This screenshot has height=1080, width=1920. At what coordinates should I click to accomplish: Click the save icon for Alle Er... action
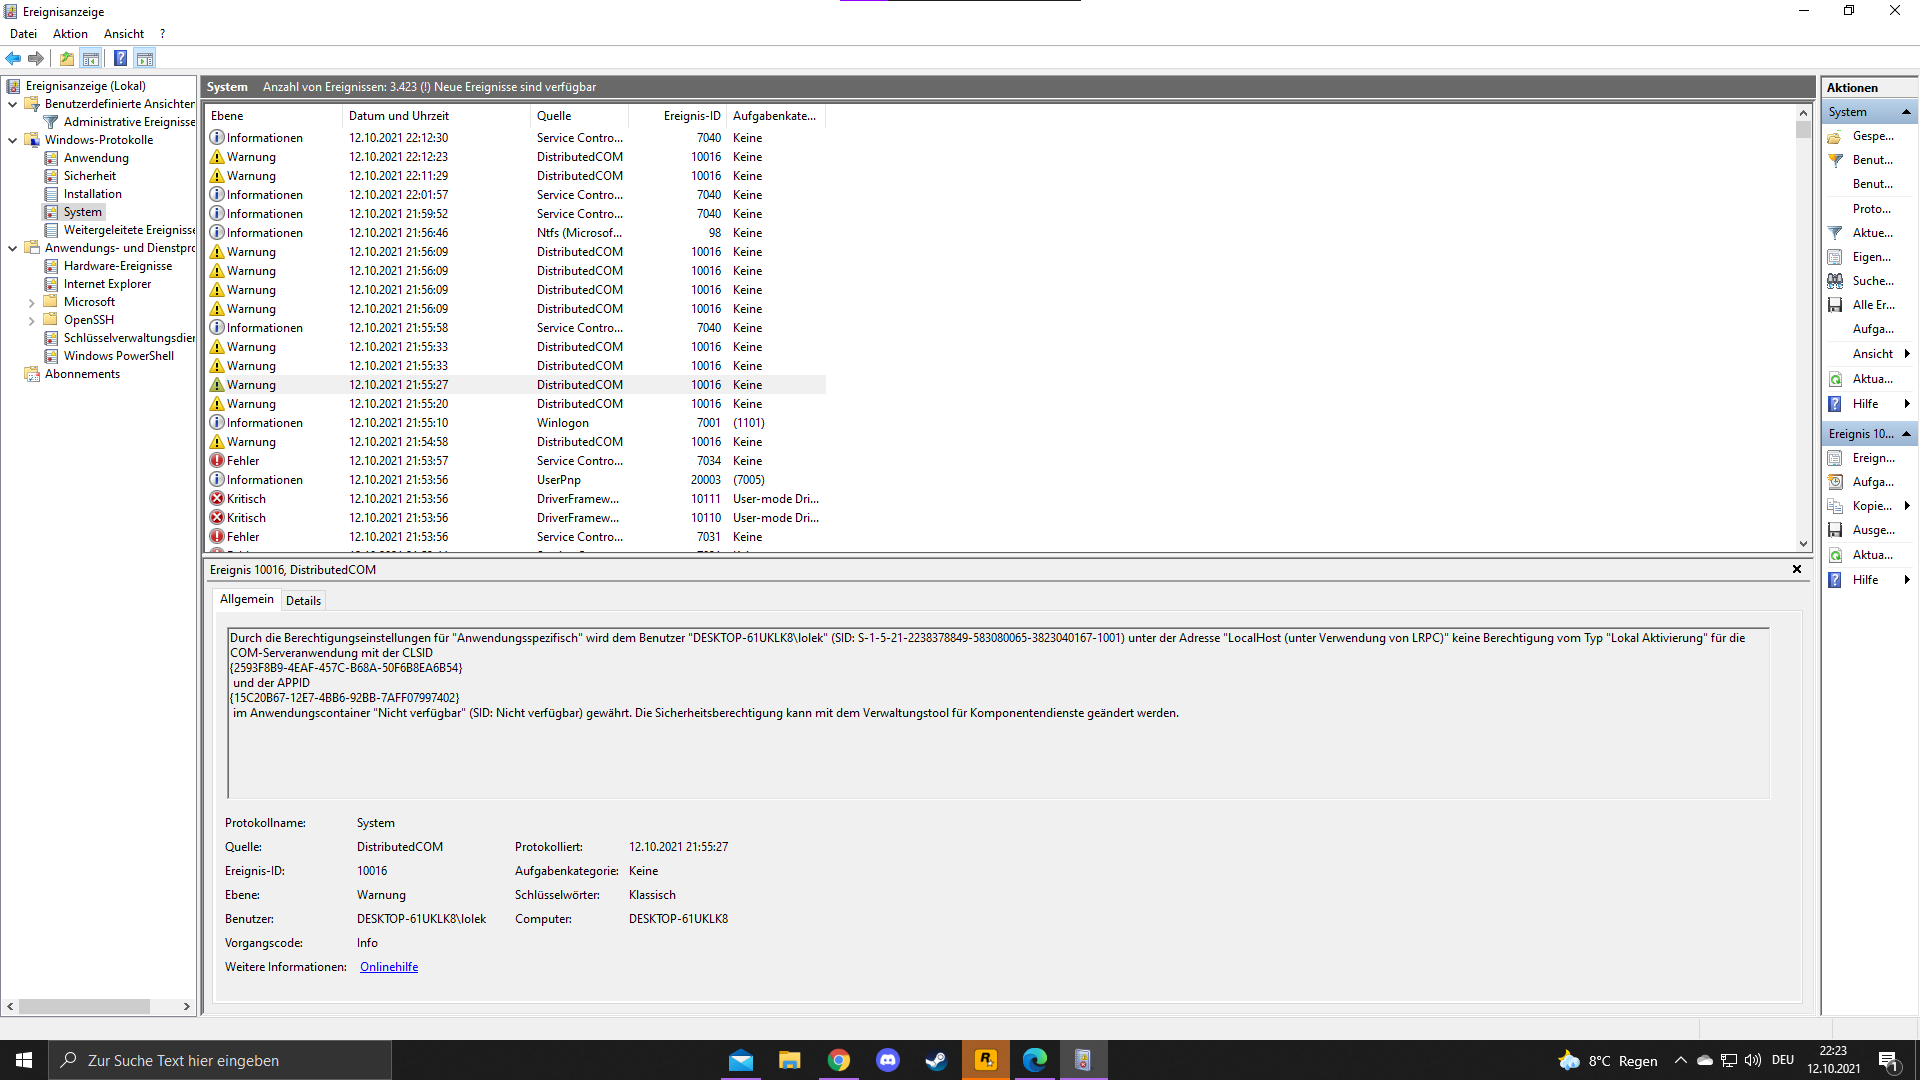(1835, 305)
